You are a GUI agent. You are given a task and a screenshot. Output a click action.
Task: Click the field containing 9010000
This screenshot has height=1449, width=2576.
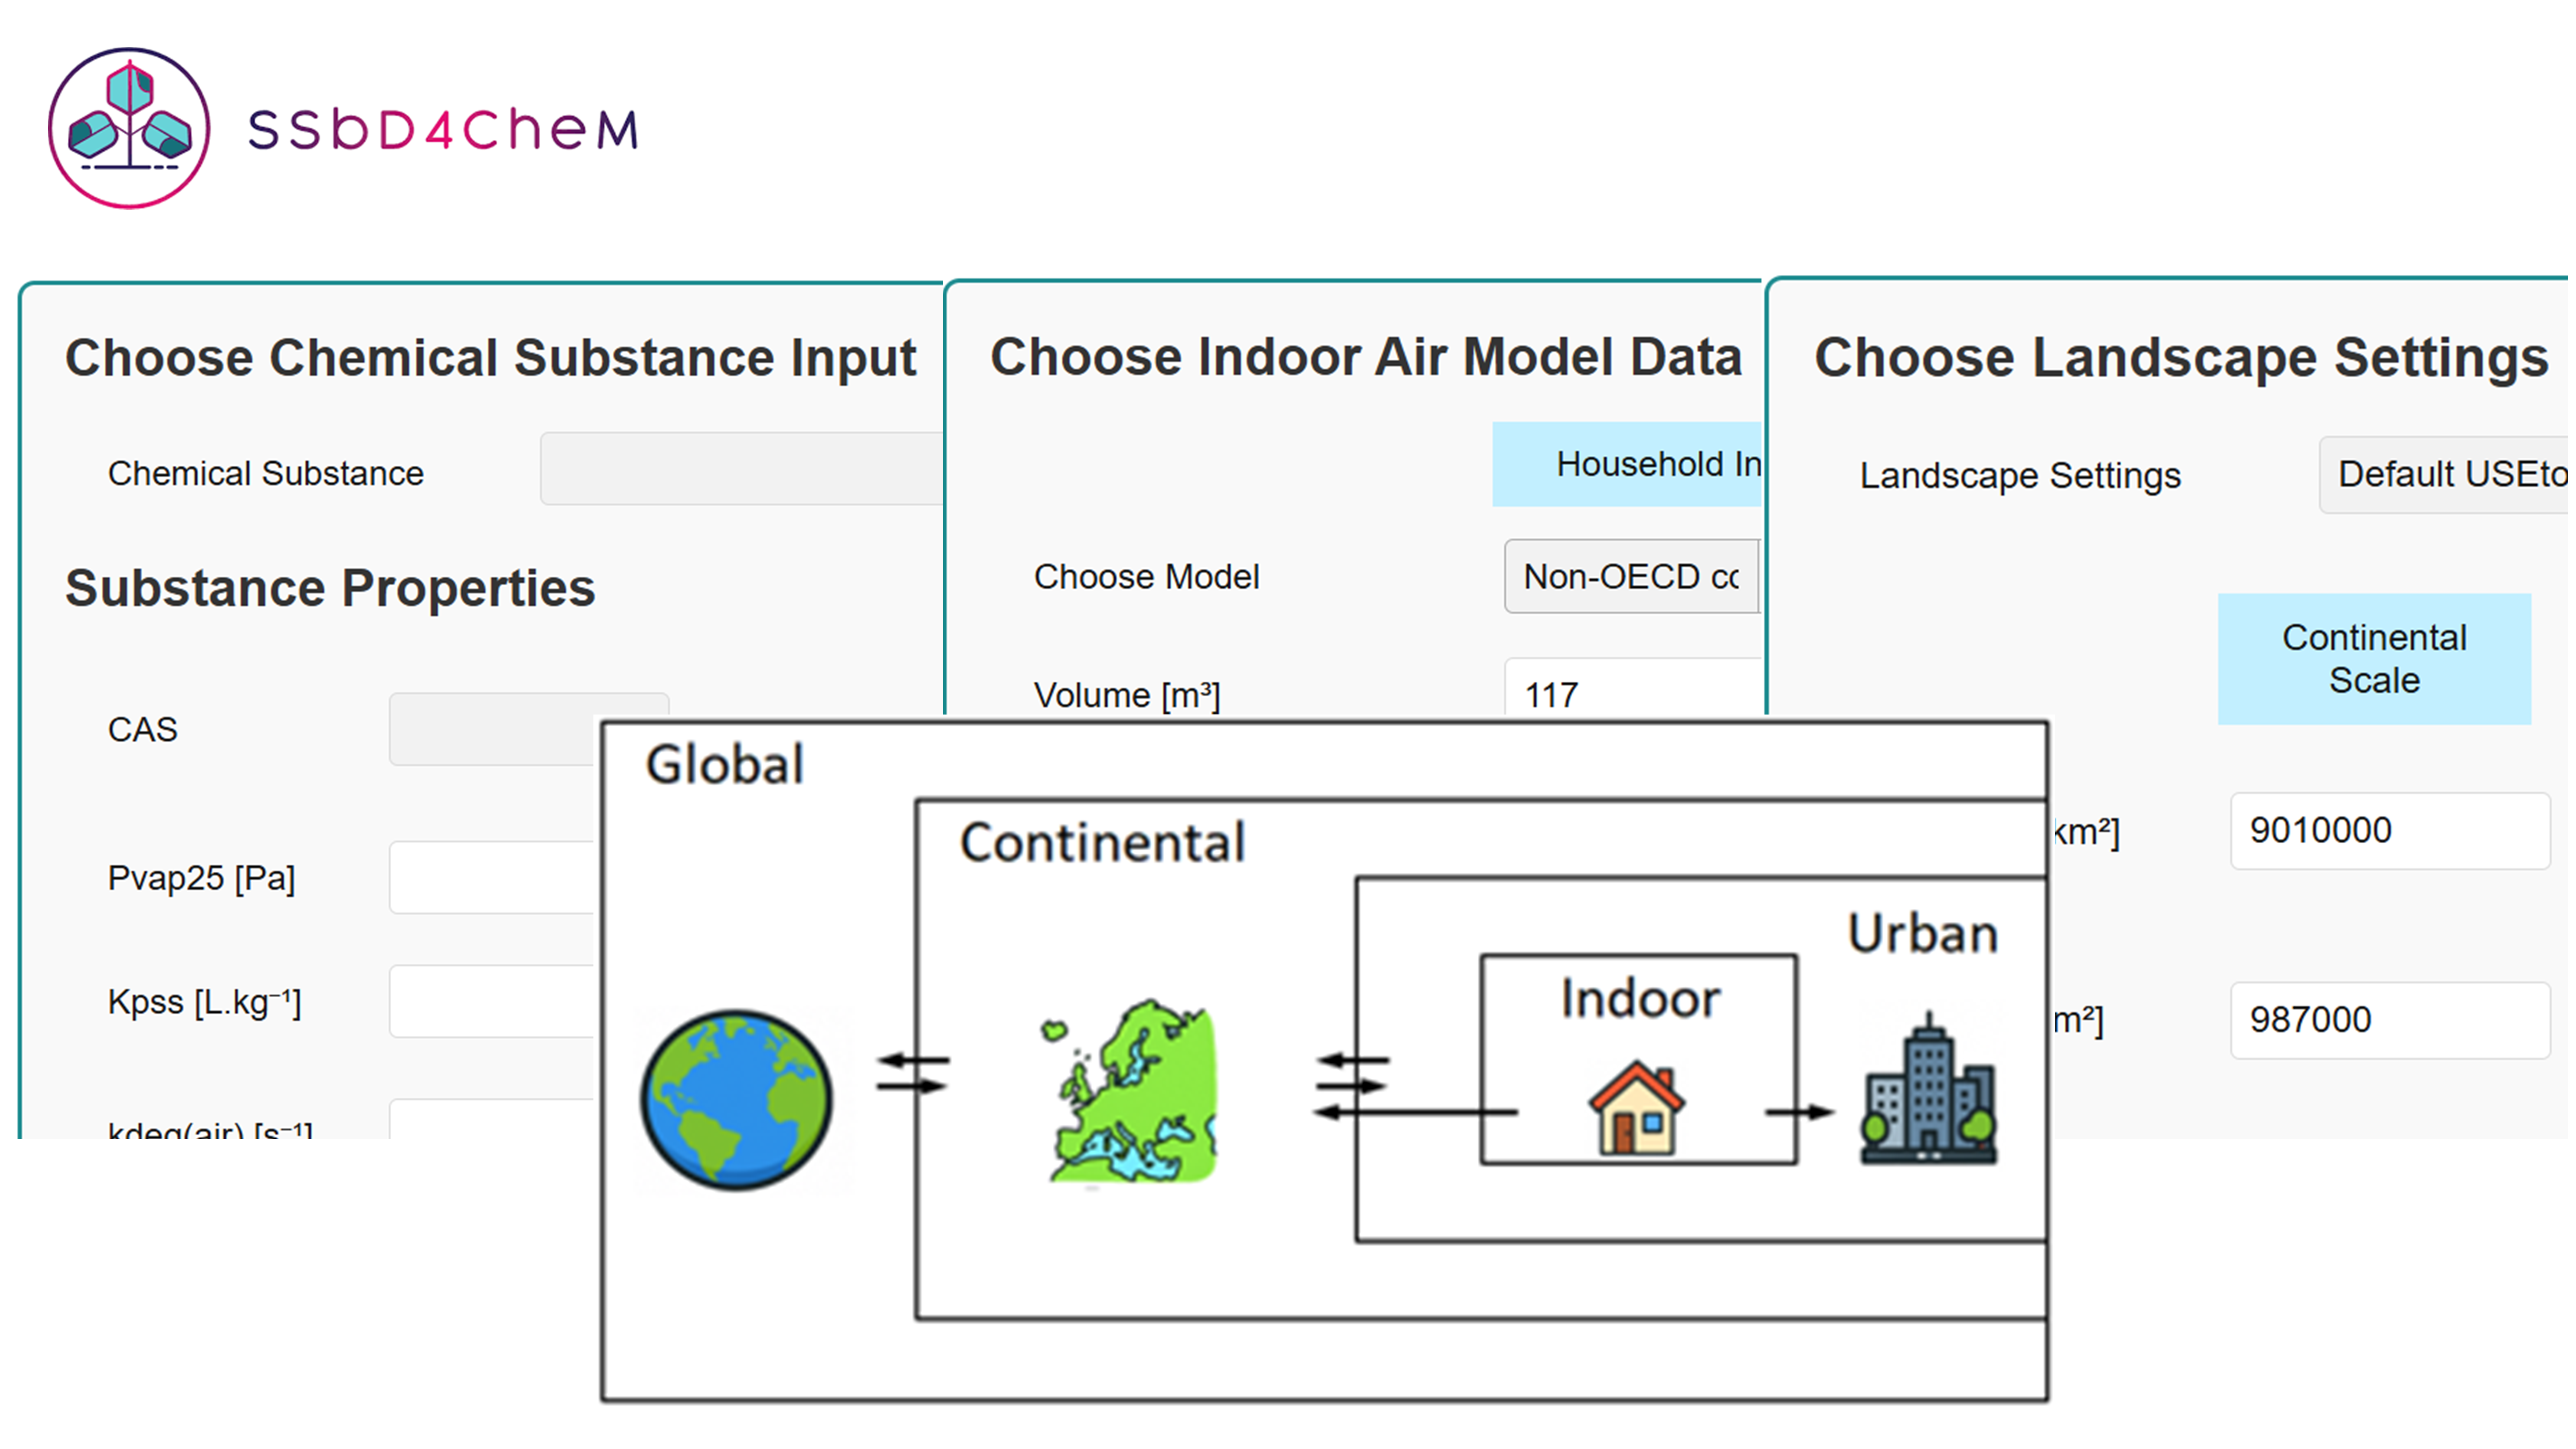(x=2390, y=831)
